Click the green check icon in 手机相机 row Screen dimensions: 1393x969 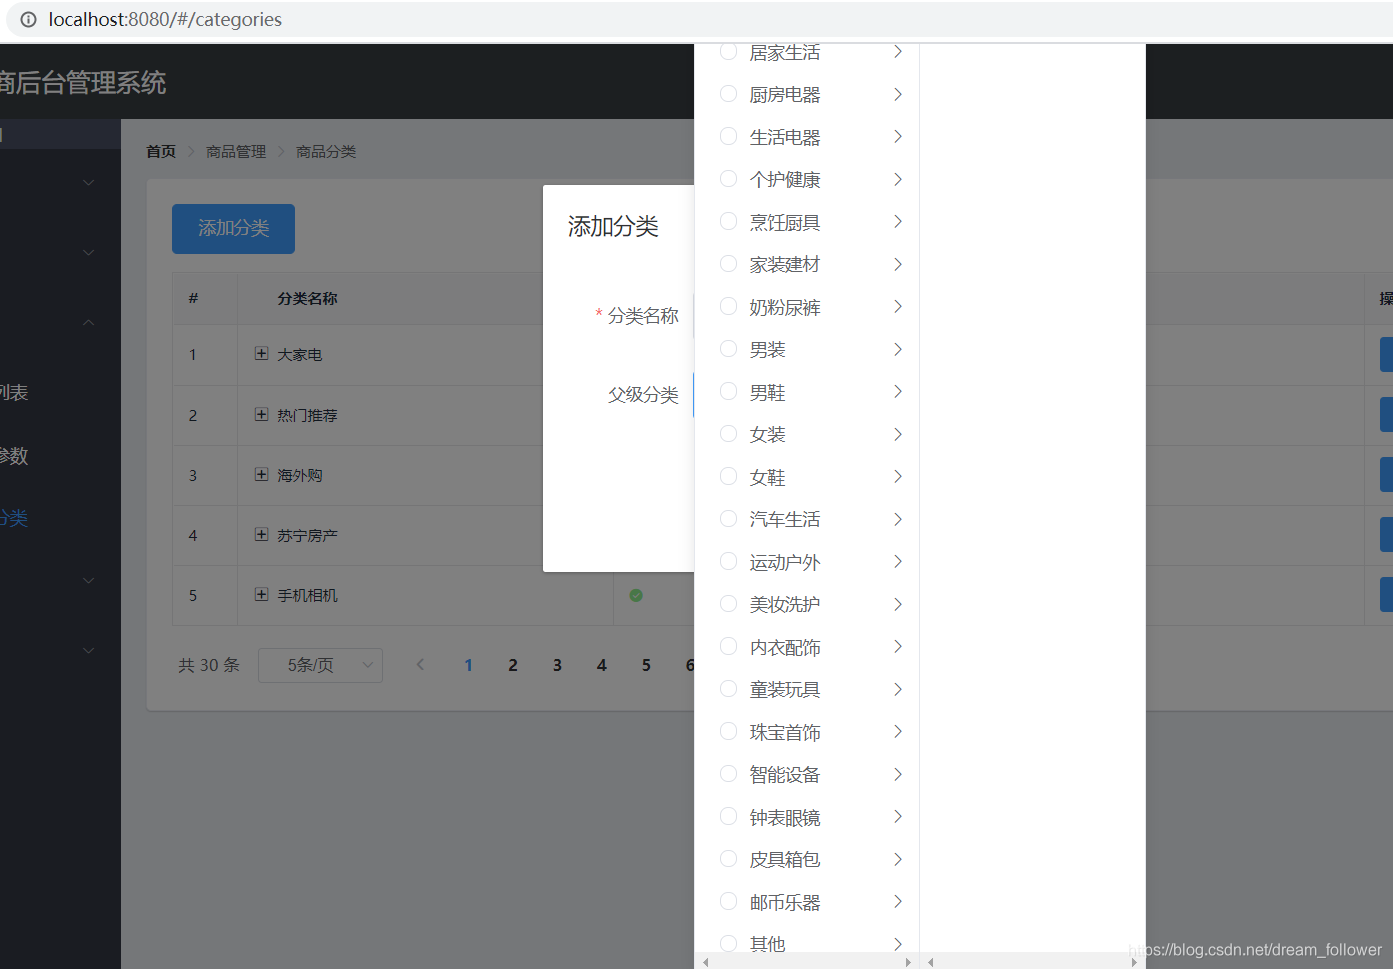pos(636,595)
